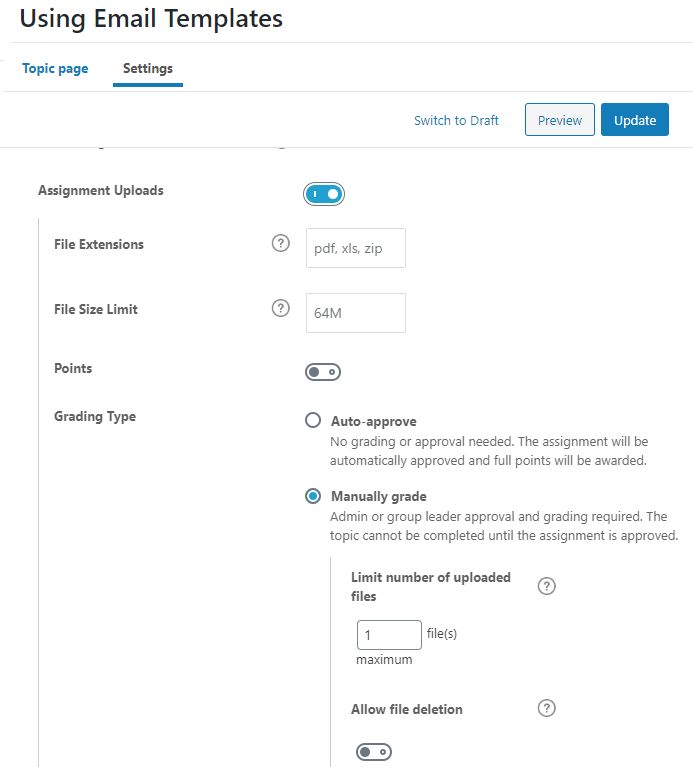
Task: Open the File Extensions help tooltip icon
Action: click(x=281, y=243)
